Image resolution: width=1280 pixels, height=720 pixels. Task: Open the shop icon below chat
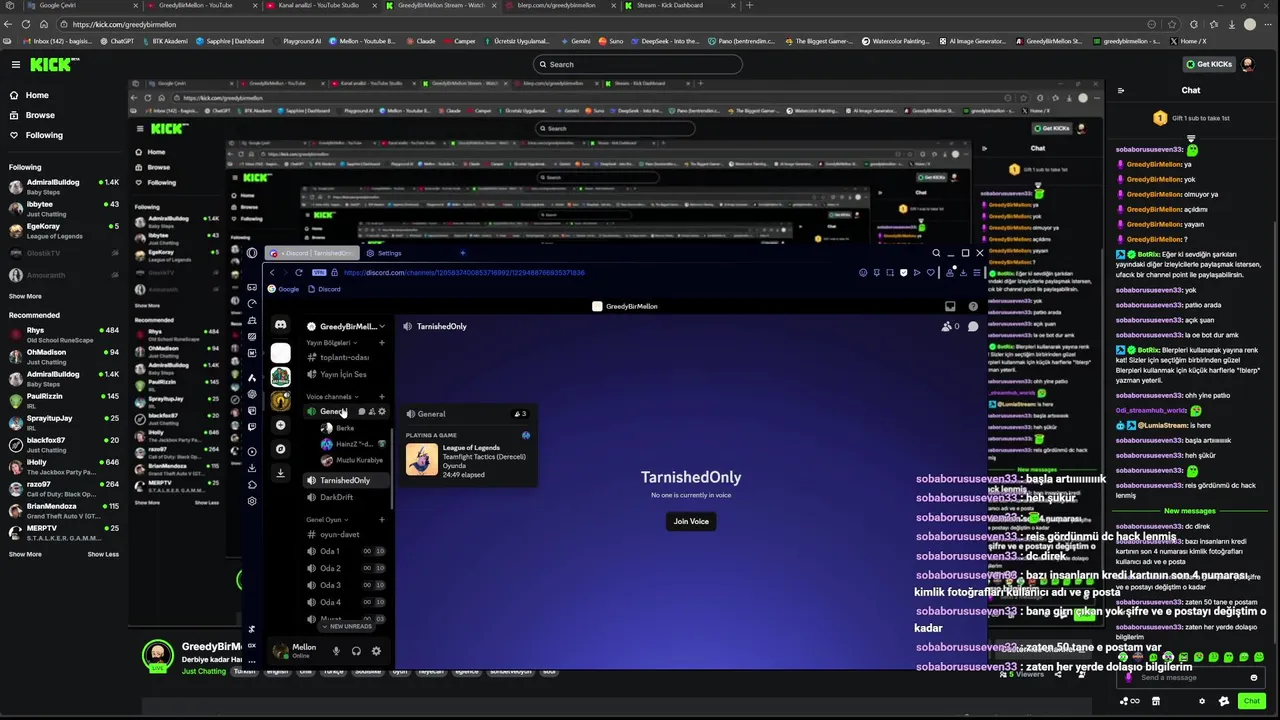point(1156,701)
